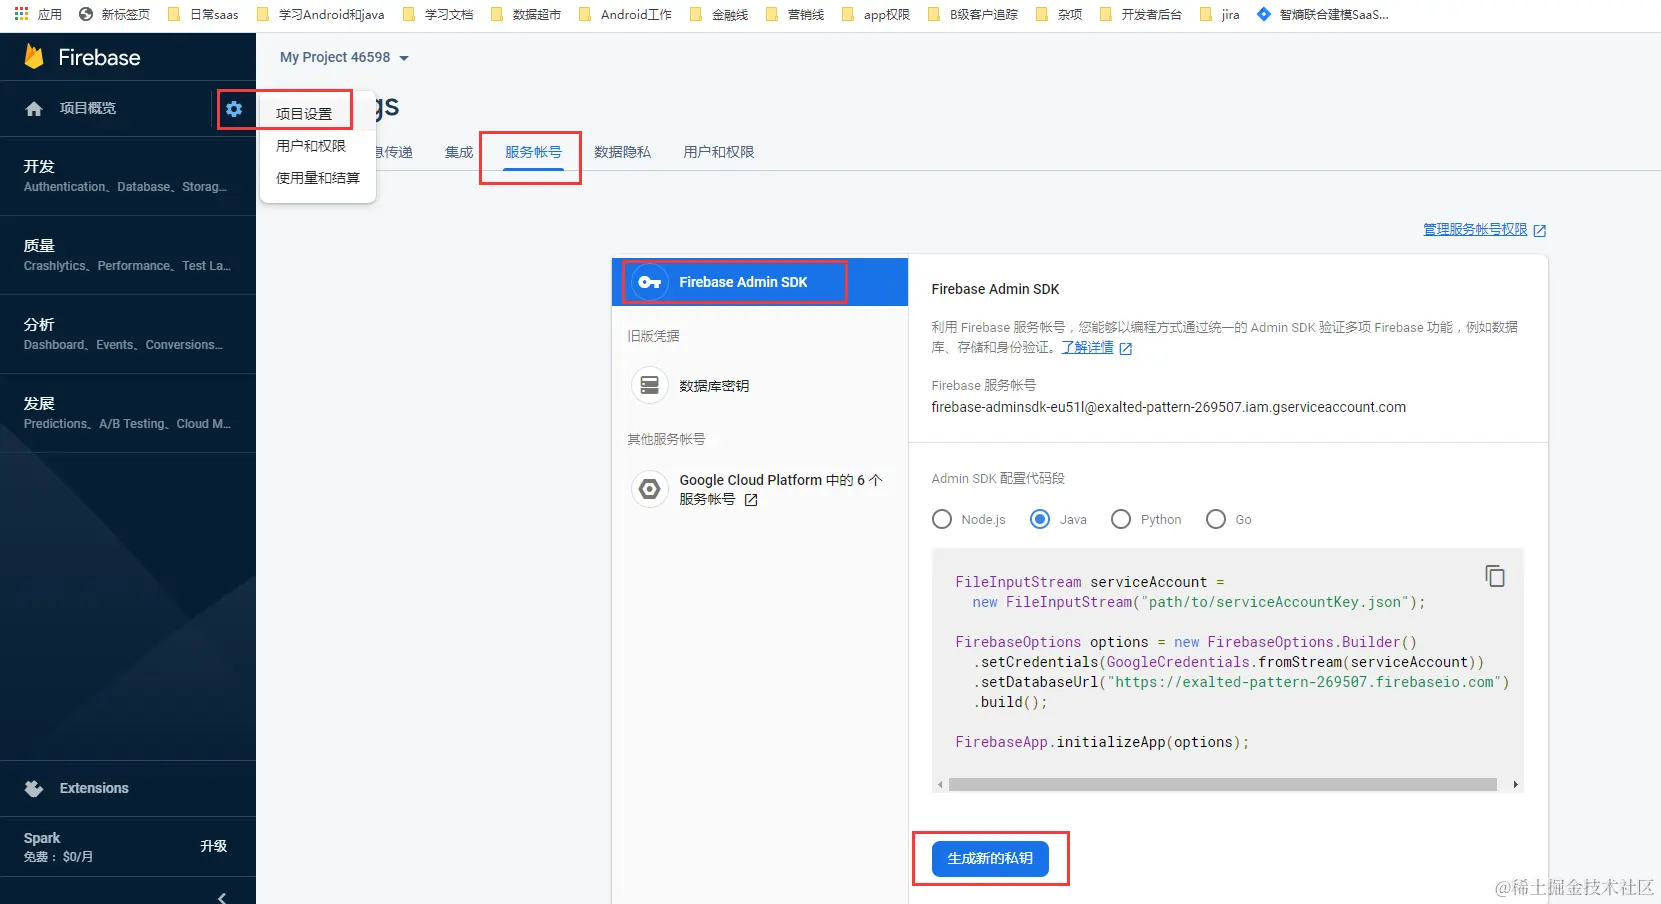Select the 数据库密钥 list item

(760, 385)
